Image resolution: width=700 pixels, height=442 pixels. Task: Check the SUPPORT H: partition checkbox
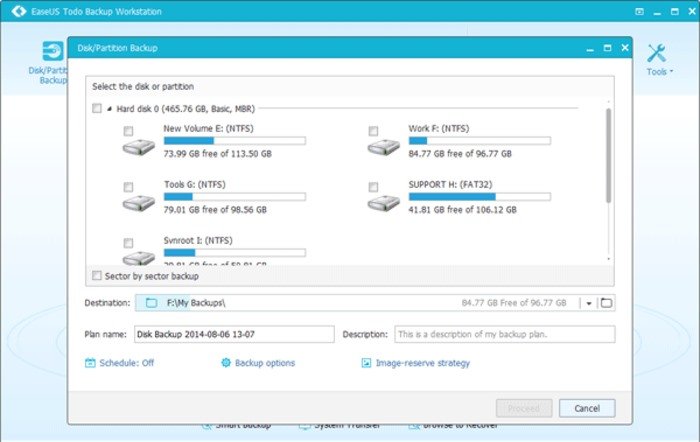(x=373, y=187)
